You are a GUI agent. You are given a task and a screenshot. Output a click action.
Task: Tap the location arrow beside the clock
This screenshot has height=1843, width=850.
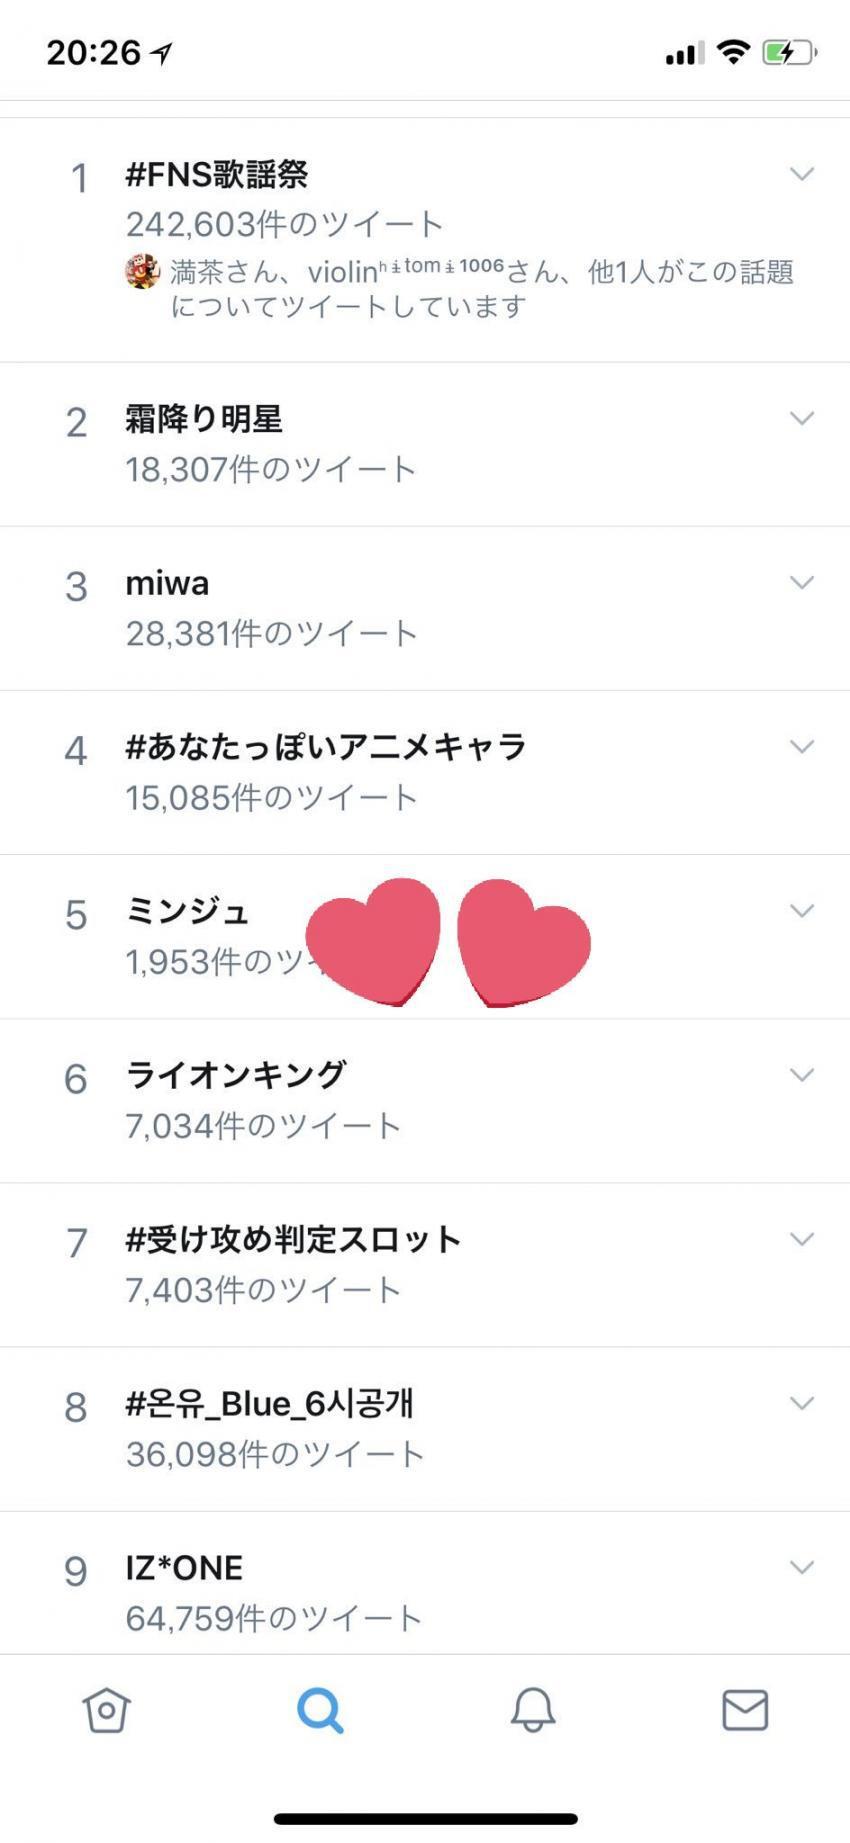pos(161,54)
